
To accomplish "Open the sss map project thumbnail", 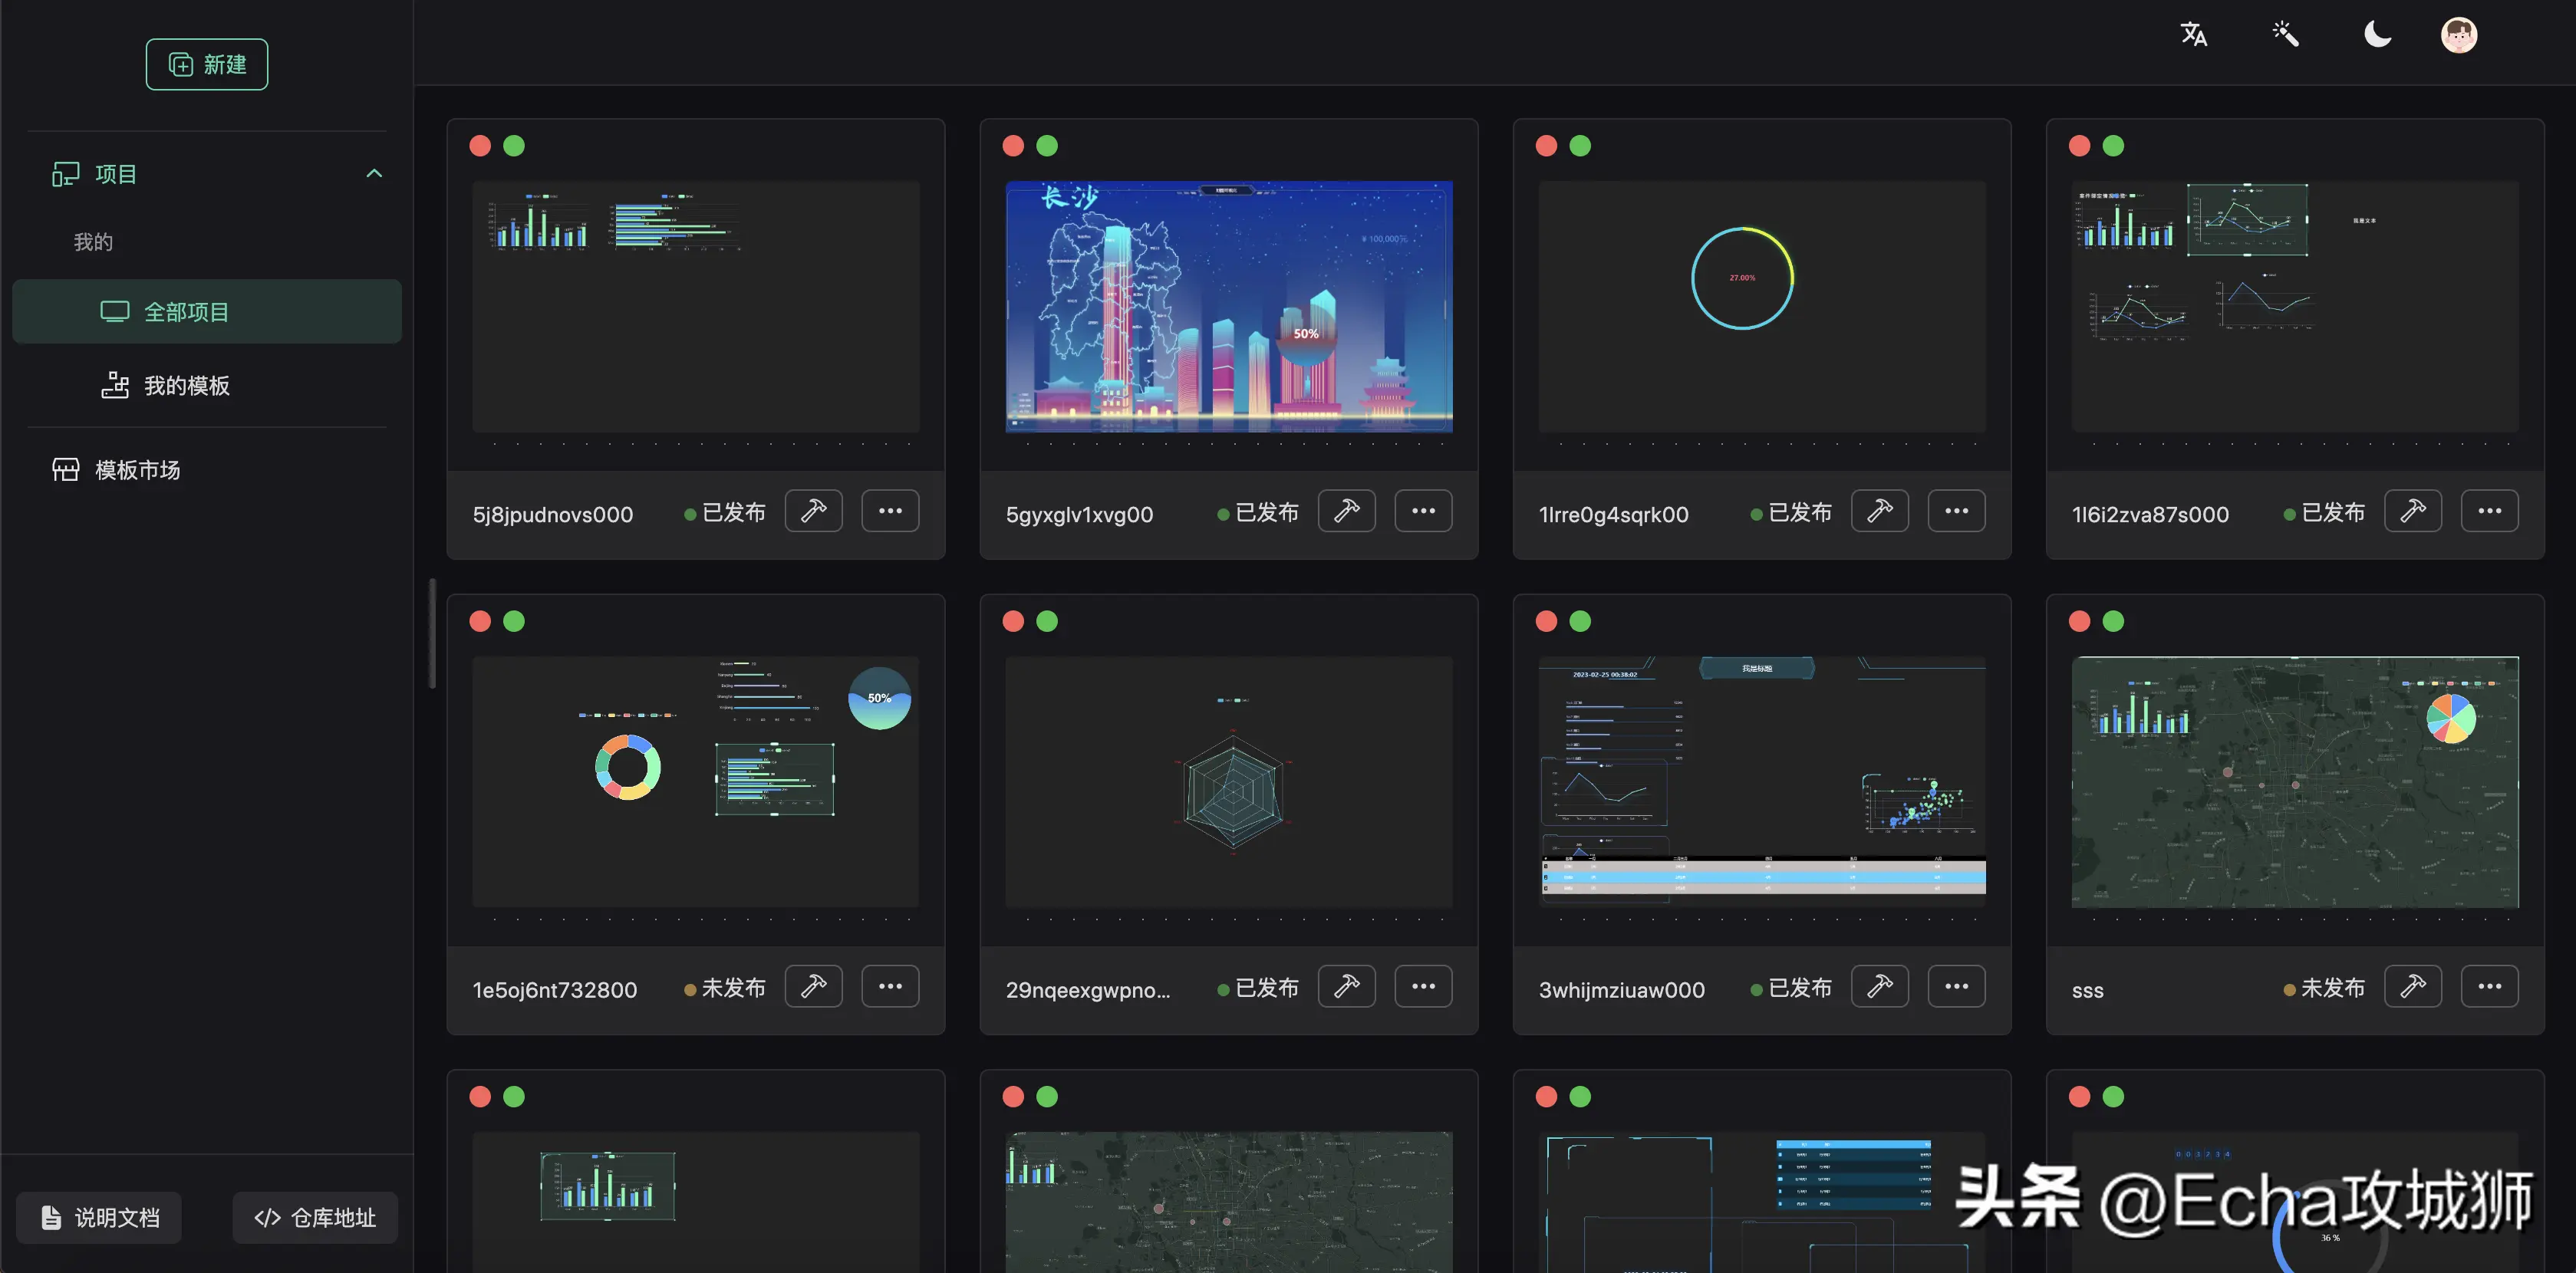I will click(x=2295, y=782).
